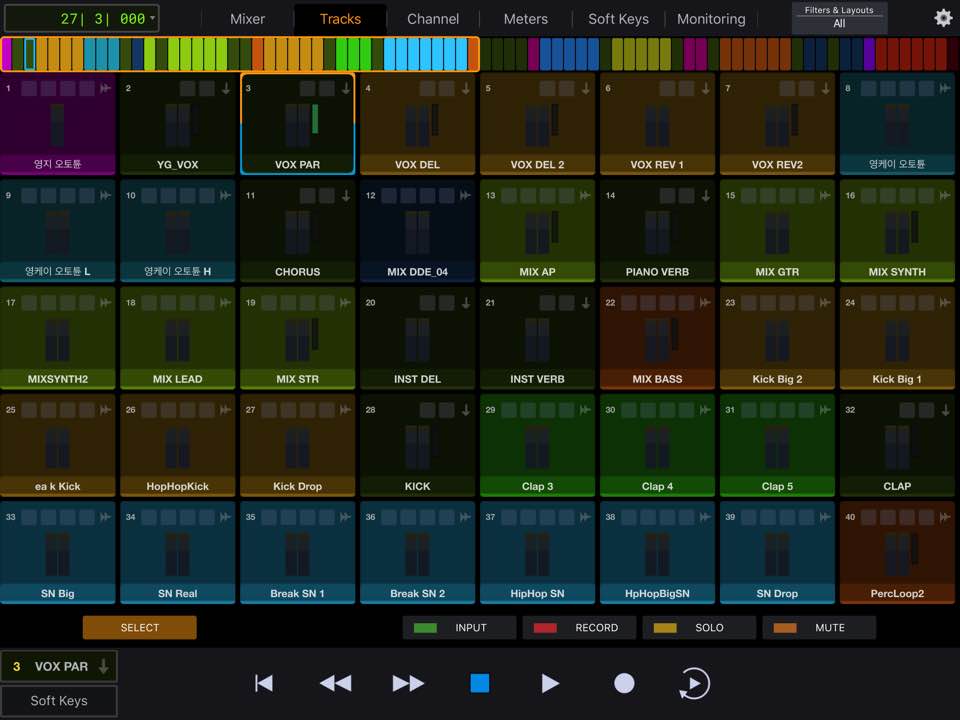Select the SN Drop track tile
Screen dimensions: 960x720
coord(777,553)
